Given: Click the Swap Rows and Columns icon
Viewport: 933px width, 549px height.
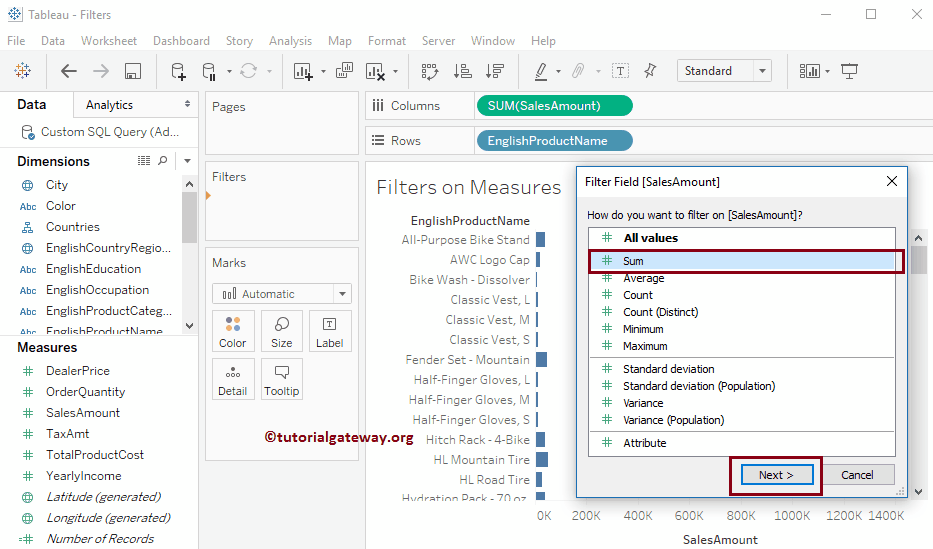Looking at the screenshot, I should pos(430,71).
